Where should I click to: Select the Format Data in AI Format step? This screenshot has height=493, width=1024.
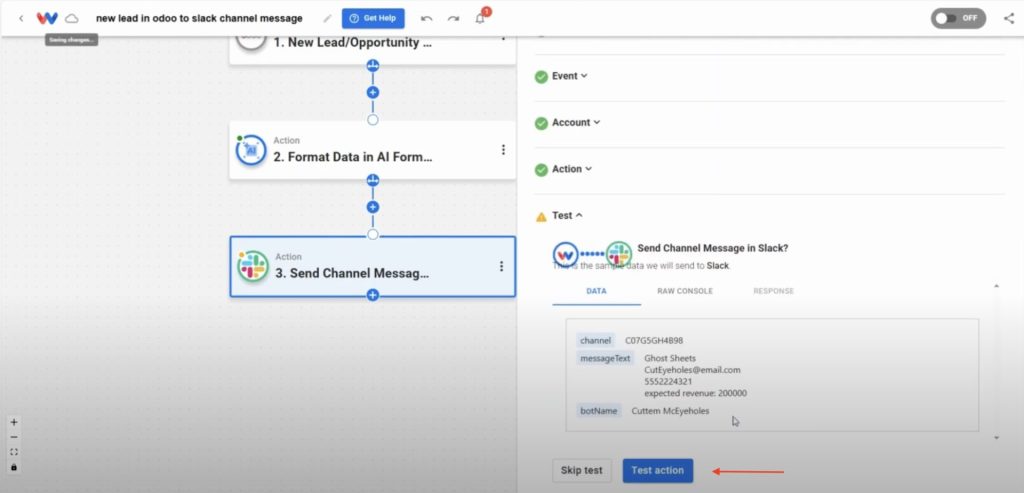click(x=372, y=150)
